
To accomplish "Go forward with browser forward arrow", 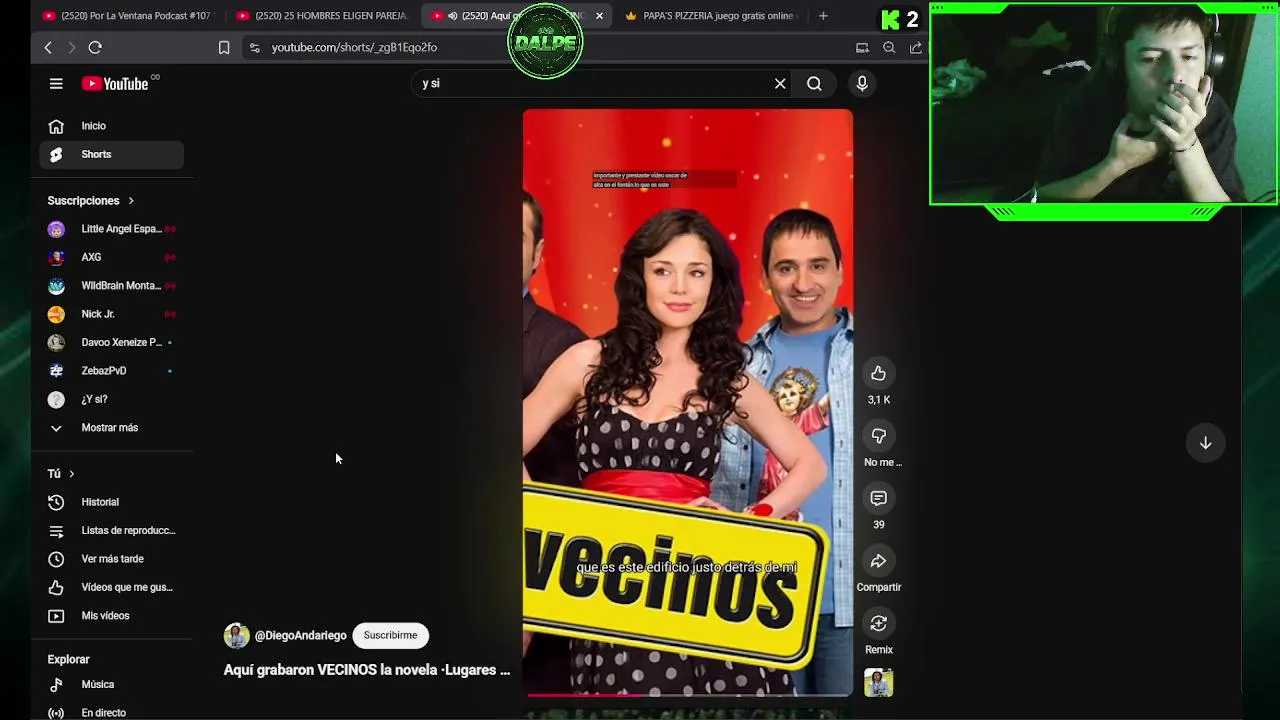I will click(71, 47).
